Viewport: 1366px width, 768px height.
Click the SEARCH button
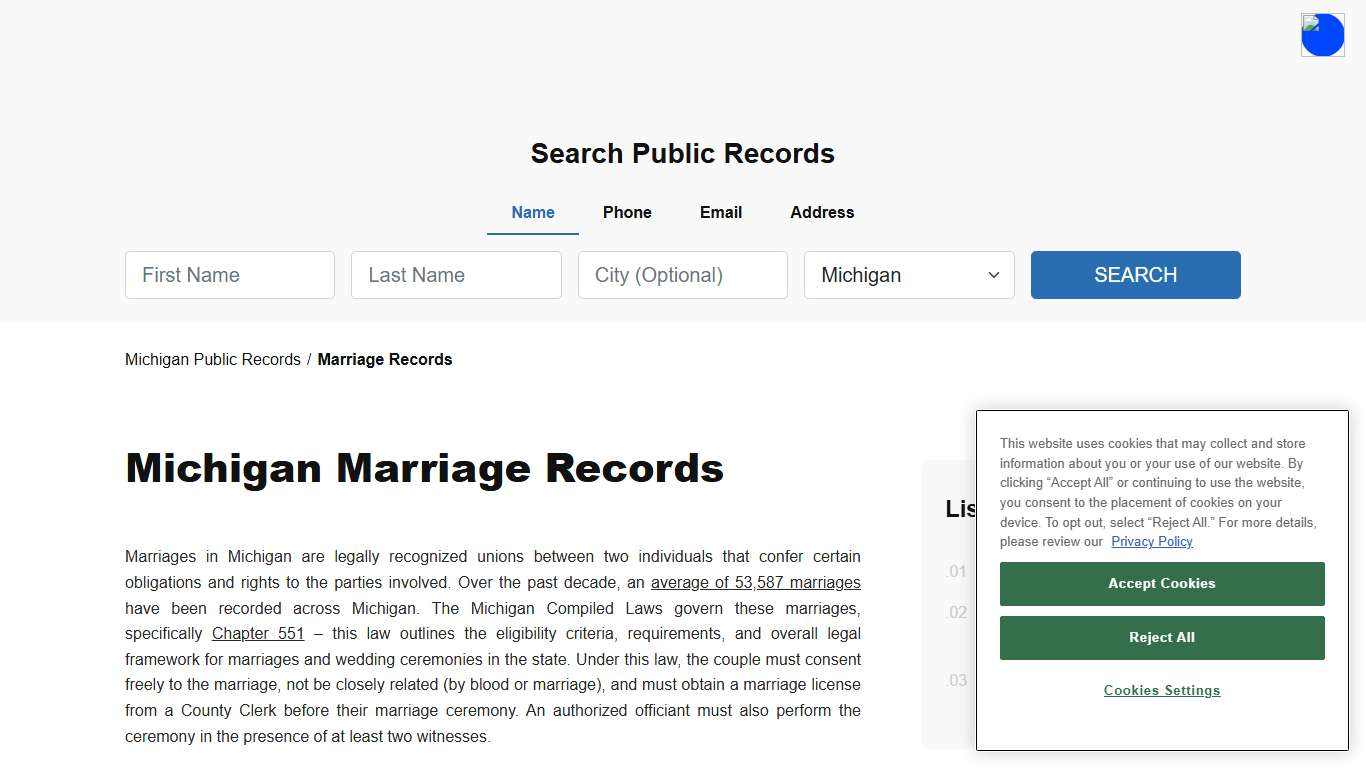click(1135, 275)
